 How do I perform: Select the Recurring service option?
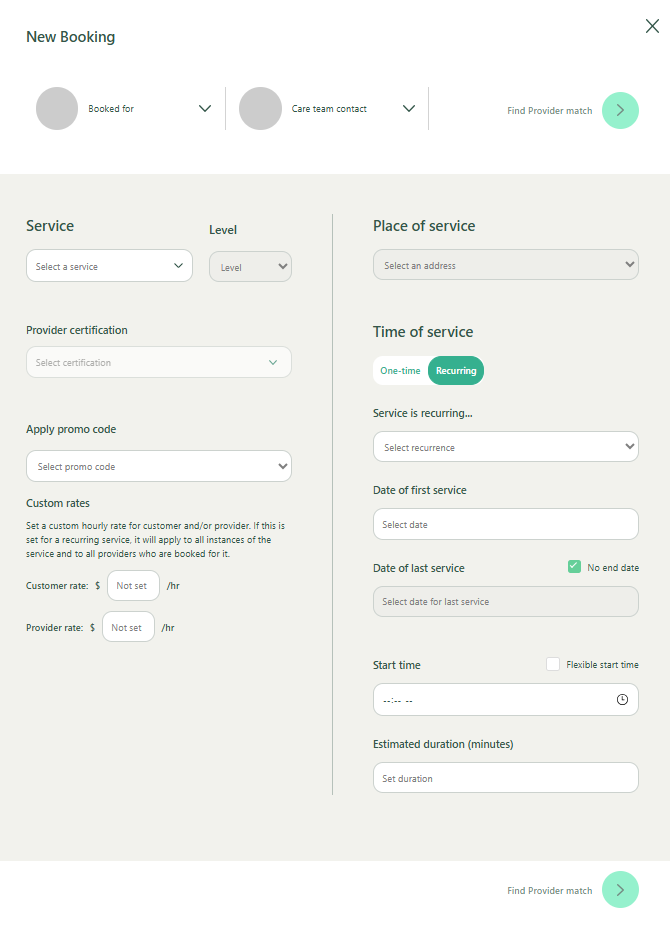[456, 371]
